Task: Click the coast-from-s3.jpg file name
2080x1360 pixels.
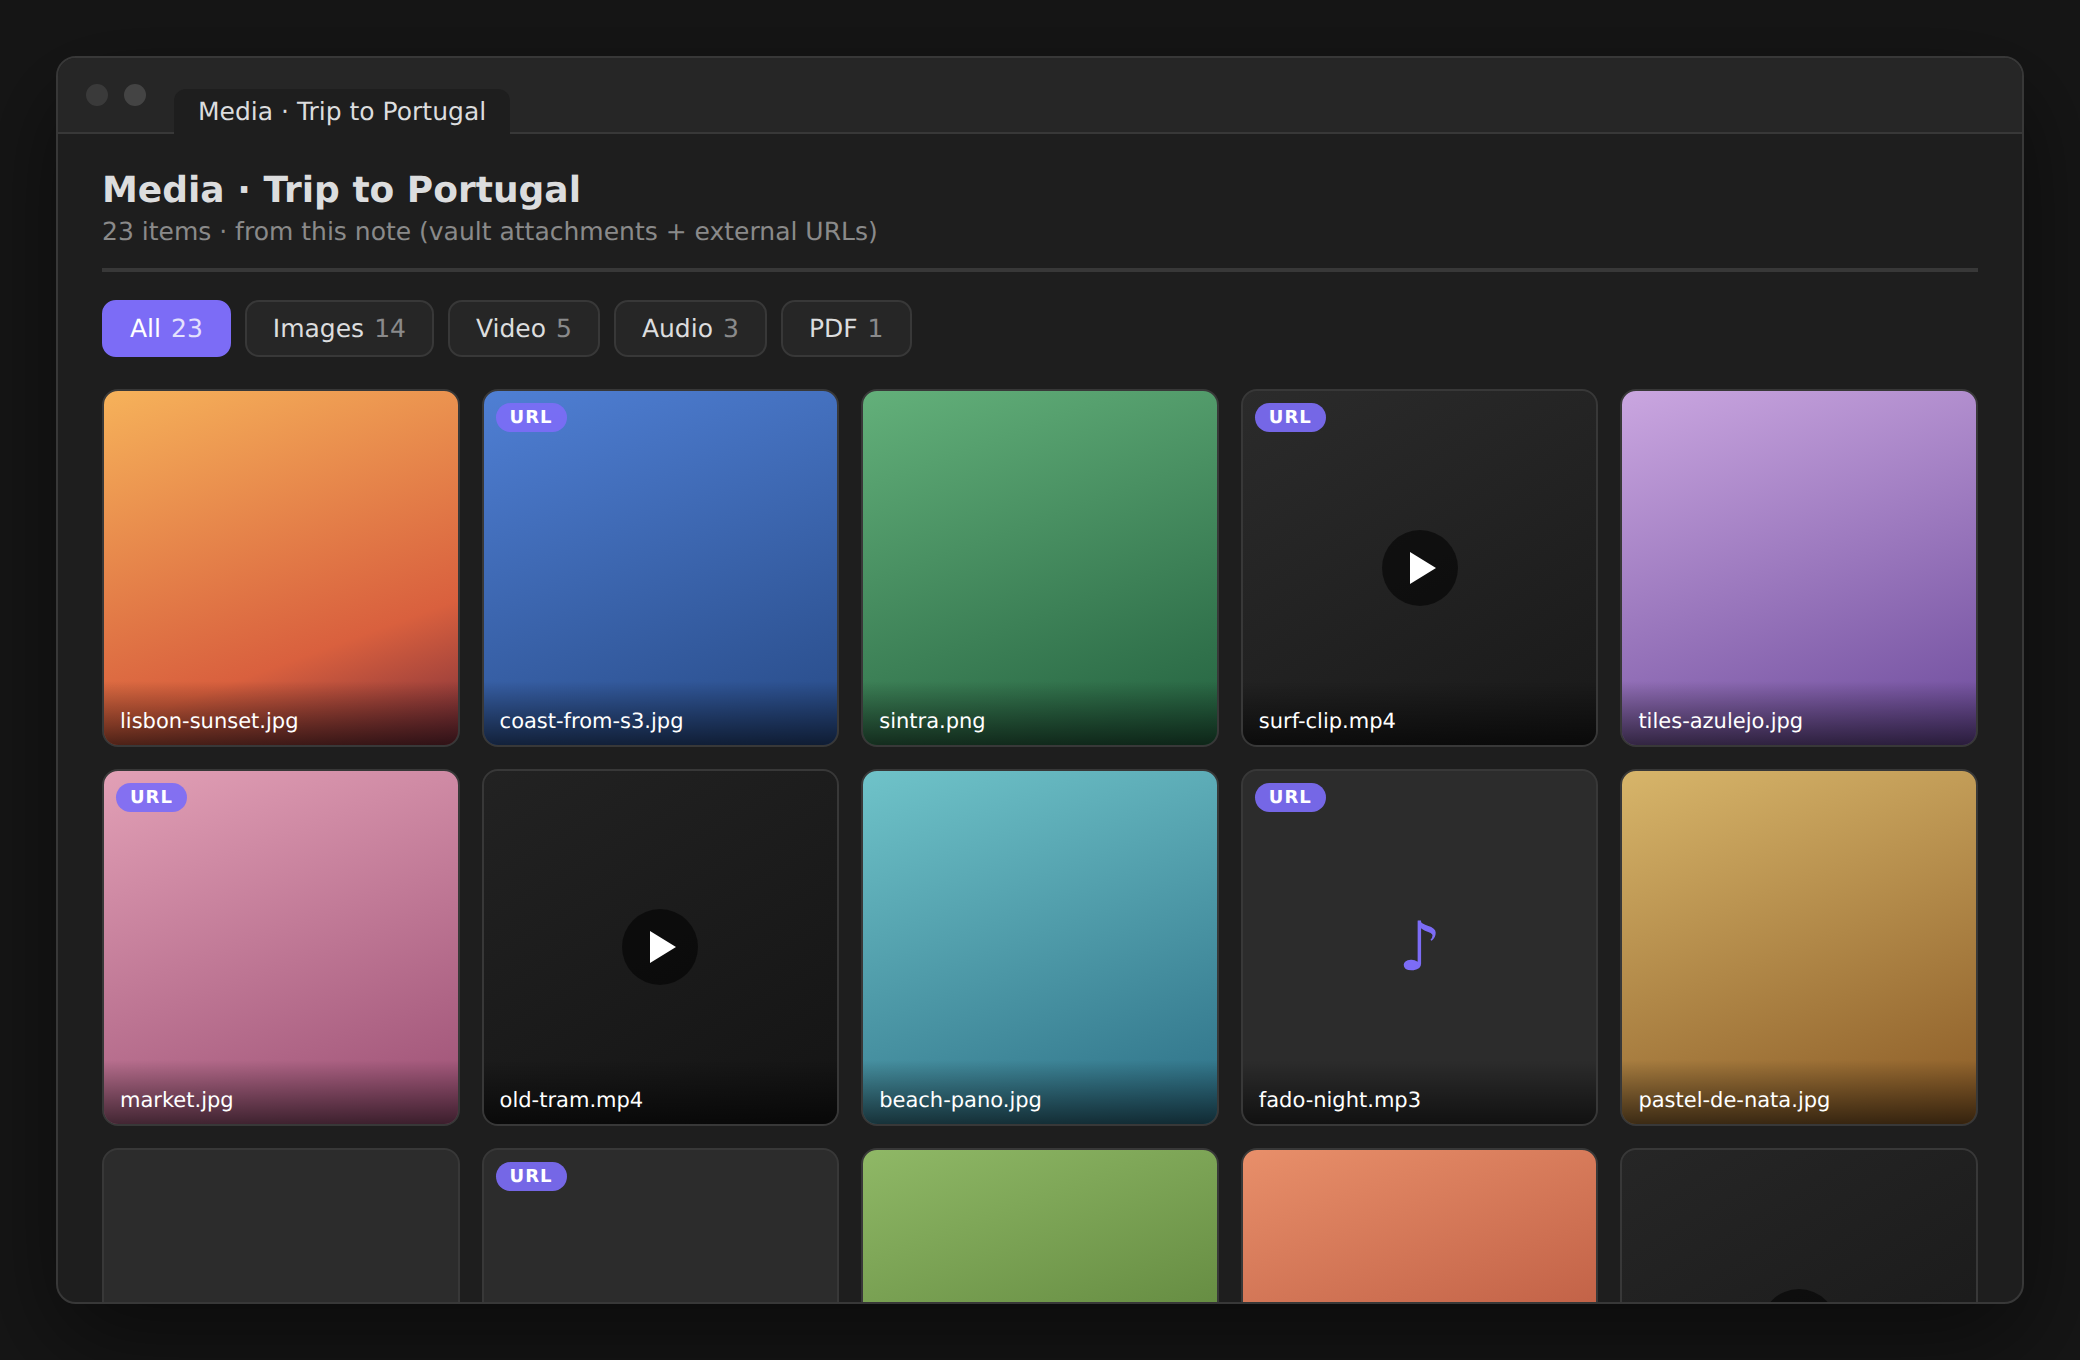Action: coord(591,720)
